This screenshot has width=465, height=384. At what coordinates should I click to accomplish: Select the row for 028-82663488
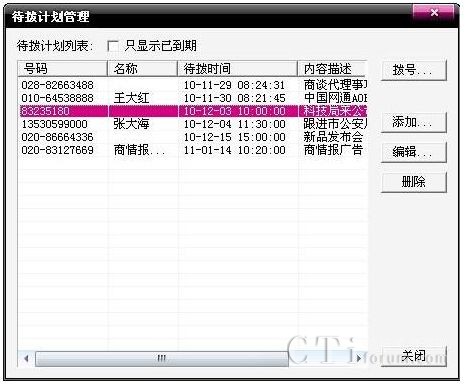click(193, 85)
